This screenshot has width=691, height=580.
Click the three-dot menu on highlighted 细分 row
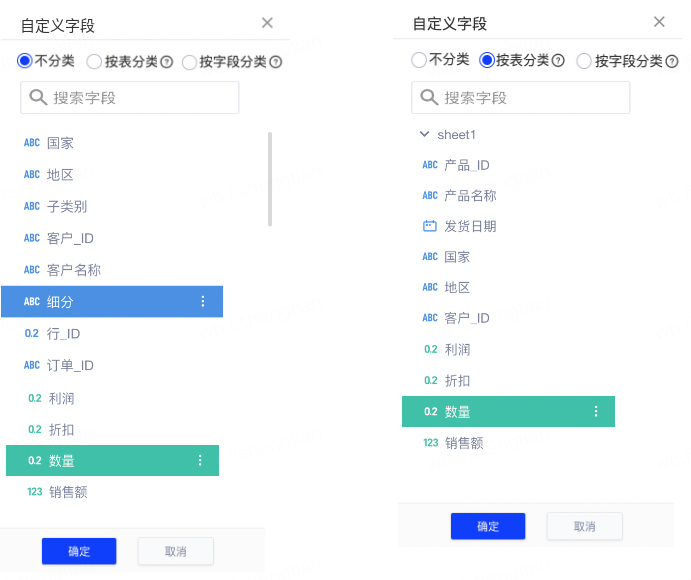pyautogui.click(x=203, y=301)
